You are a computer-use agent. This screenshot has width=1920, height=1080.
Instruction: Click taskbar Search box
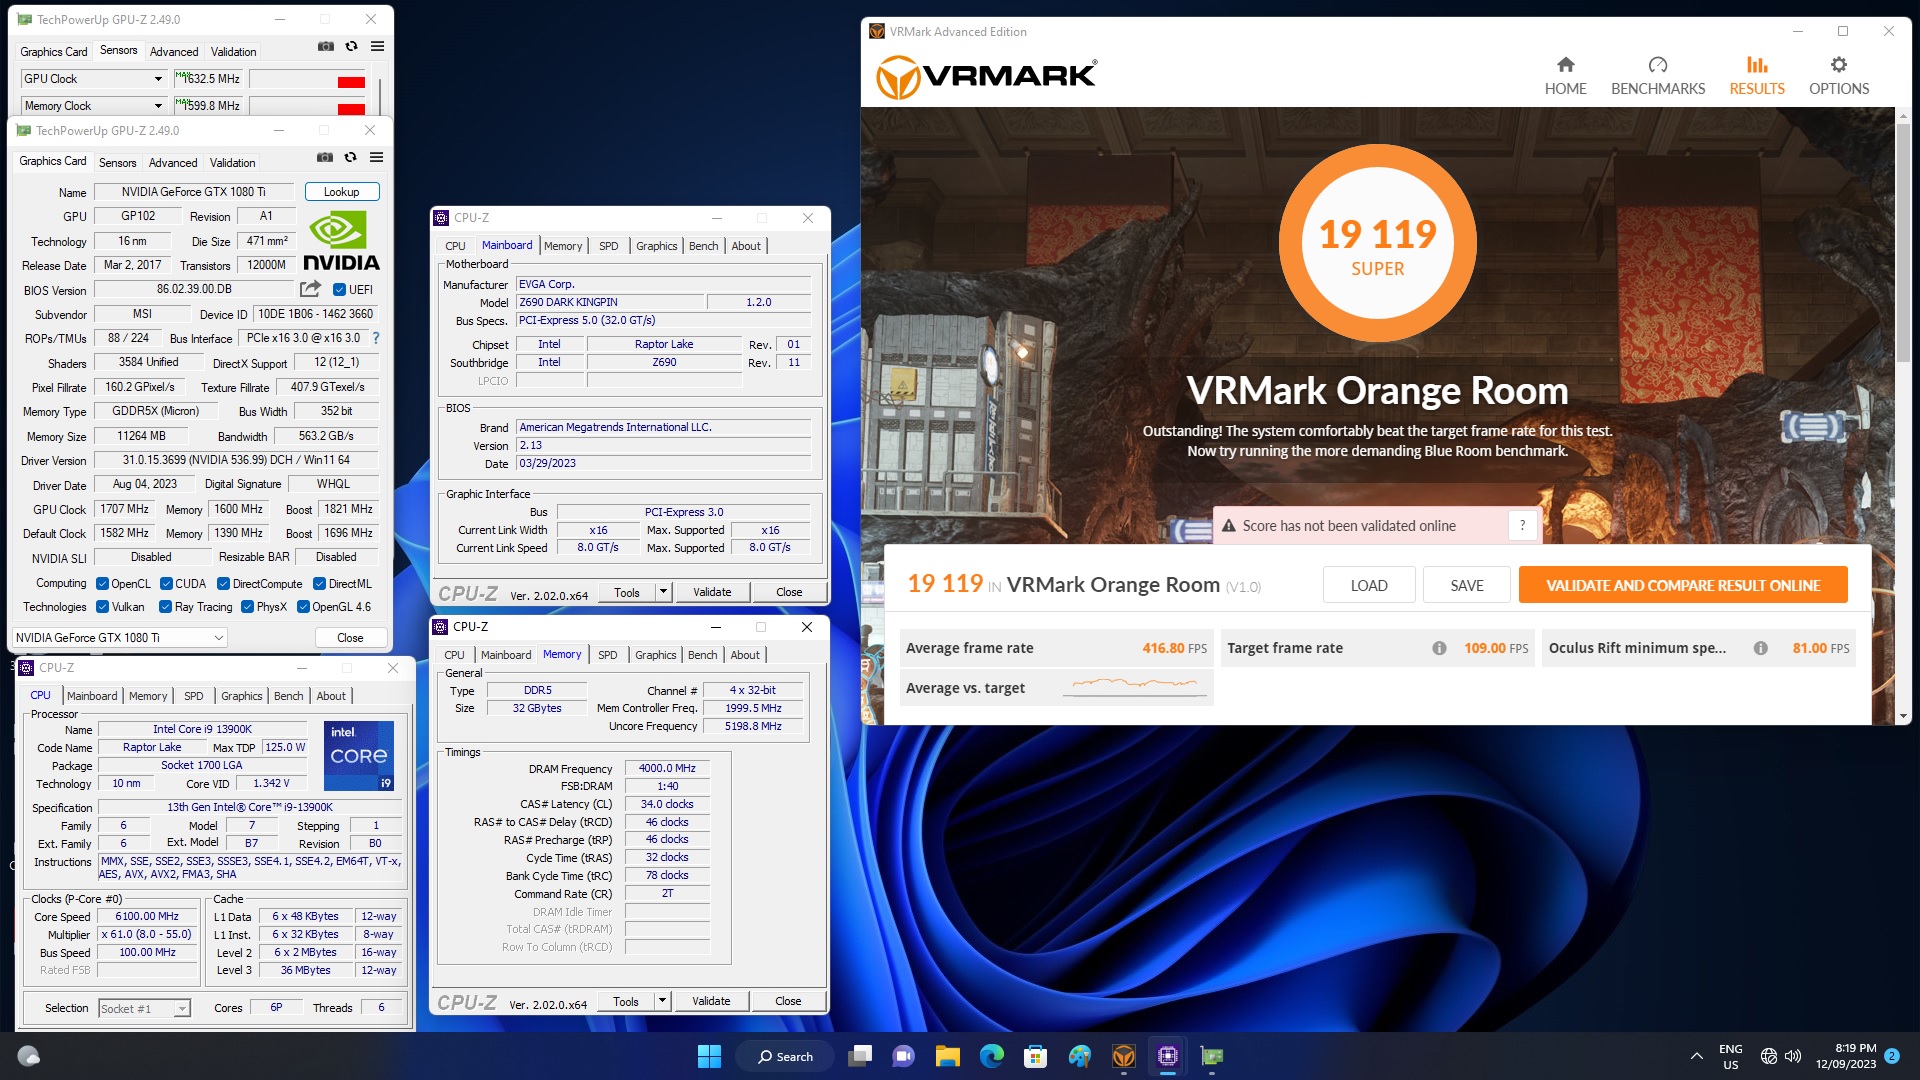coord(787,1056)
